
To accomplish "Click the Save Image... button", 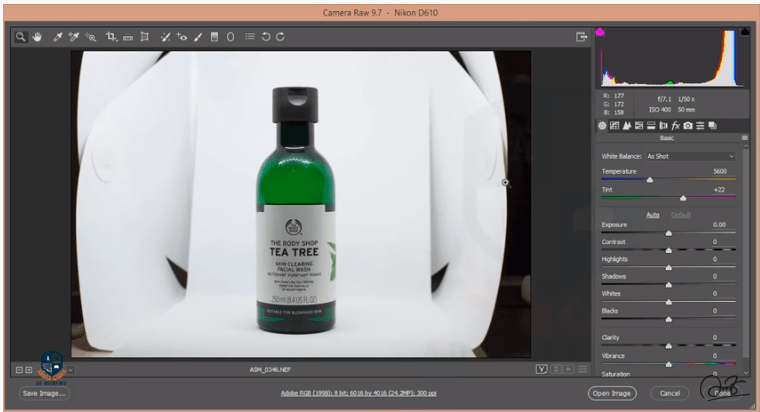I will (x=44, y=393).
